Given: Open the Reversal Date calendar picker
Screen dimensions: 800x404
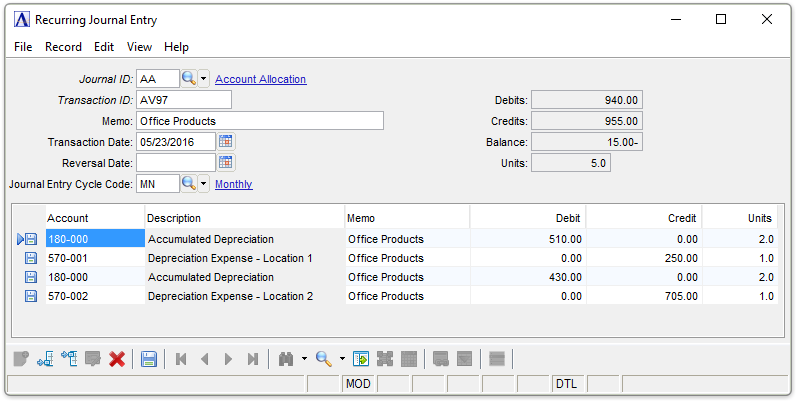Looking at the screenshot, I should [226, 162].
